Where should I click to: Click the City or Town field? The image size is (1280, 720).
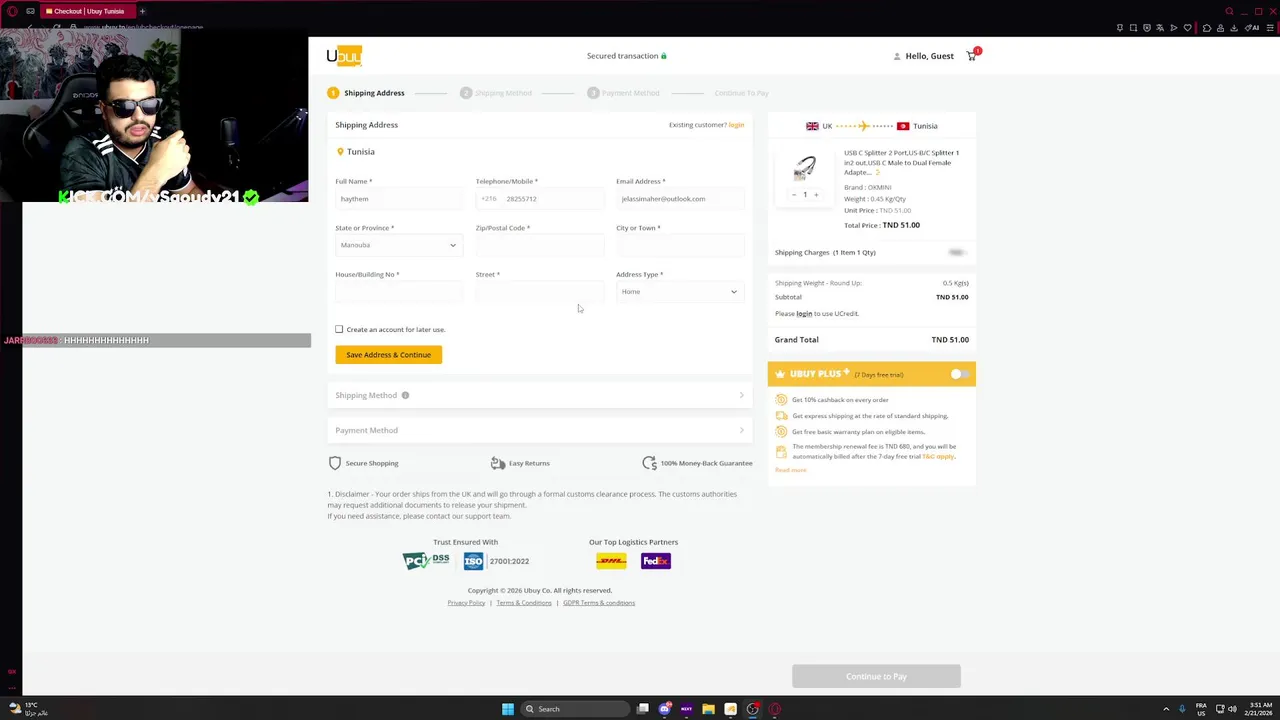(x=680, y=245)
